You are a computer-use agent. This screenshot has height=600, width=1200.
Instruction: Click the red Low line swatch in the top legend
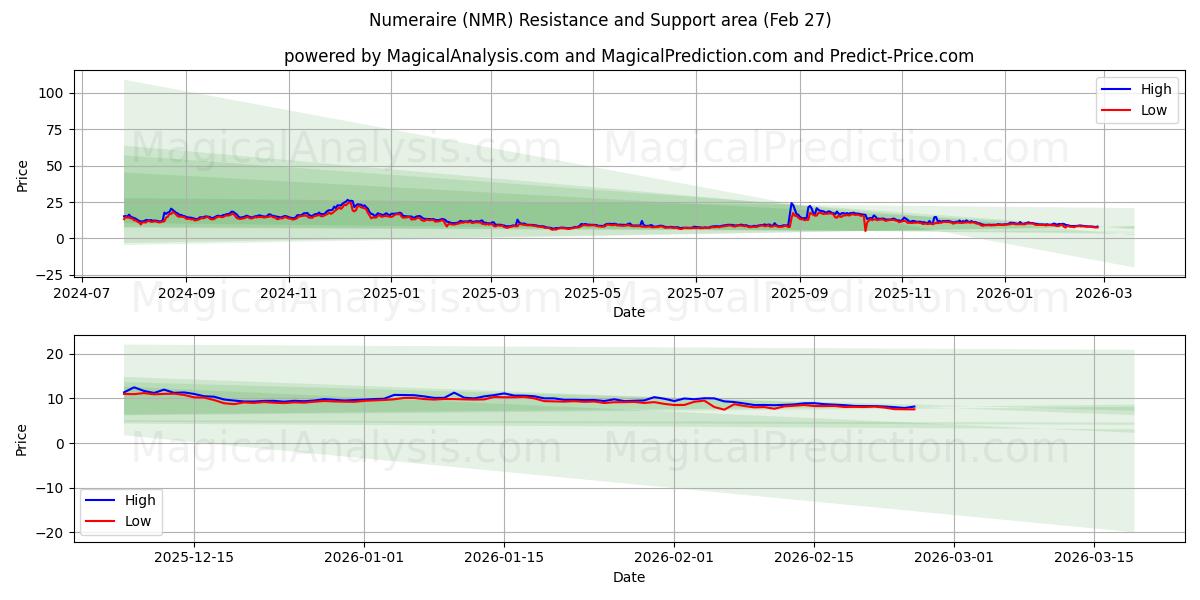(1117, 111)
